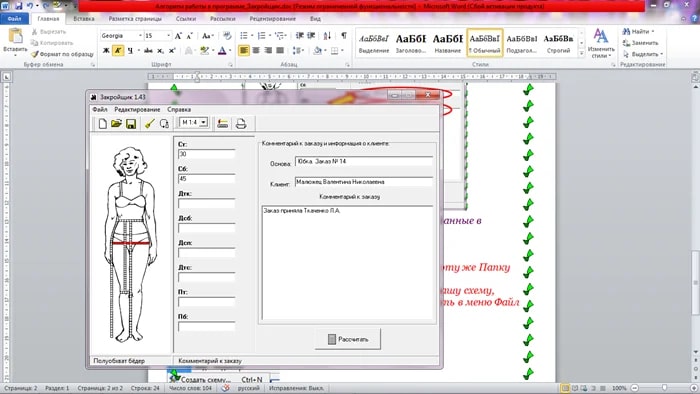Save the pattern with the floppy disk icon
This screenshot has width=700, height=394.
[131, 124]
